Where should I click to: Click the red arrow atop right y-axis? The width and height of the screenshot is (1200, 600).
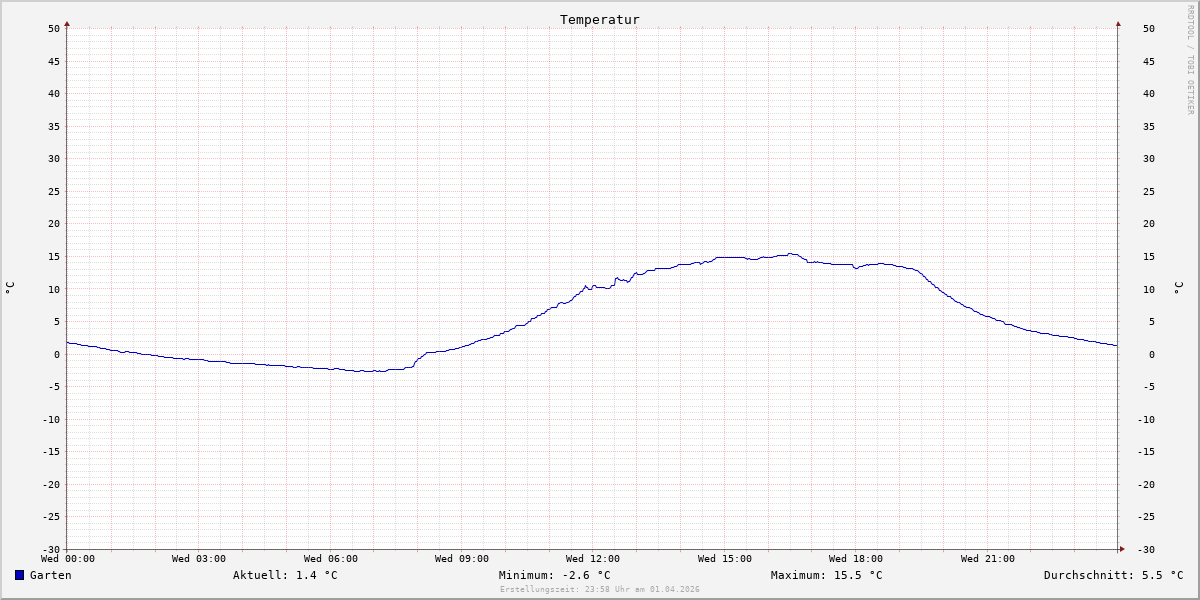(1118, 23)
